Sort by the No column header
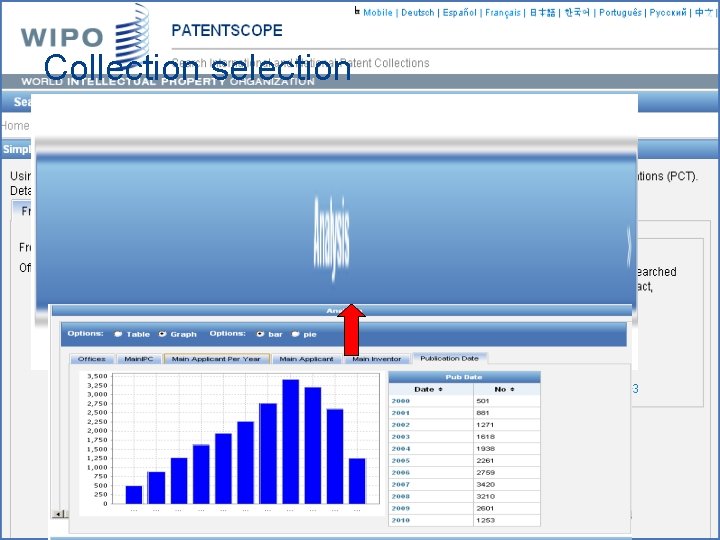Screen dimensions: 720x540 click(x=506, y=389)
